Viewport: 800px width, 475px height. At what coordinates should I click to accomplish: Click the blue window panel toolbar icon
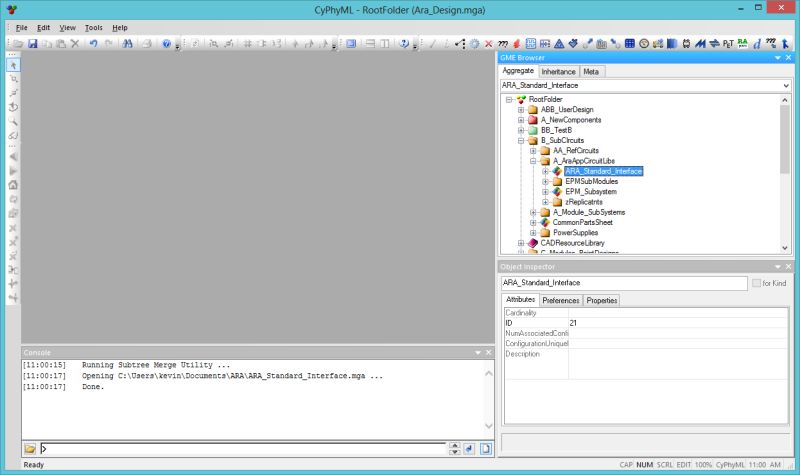coord(351,44)
